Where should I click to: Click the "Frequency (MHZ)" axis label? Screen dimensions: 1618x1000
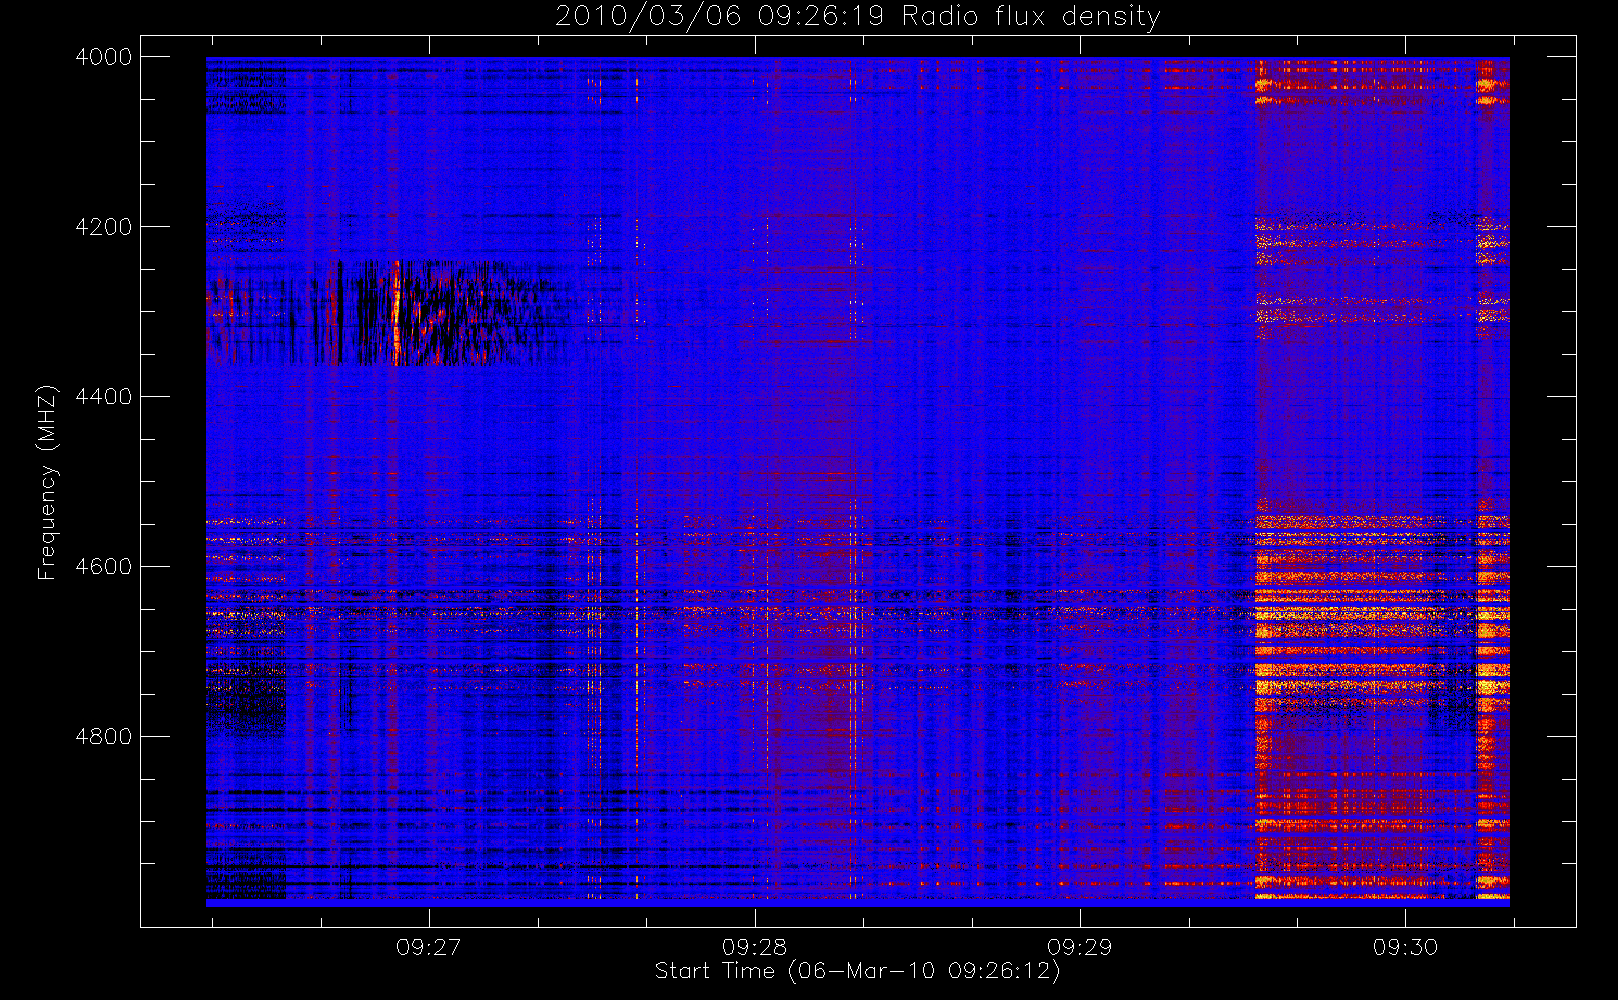click(x=47, y=482)
